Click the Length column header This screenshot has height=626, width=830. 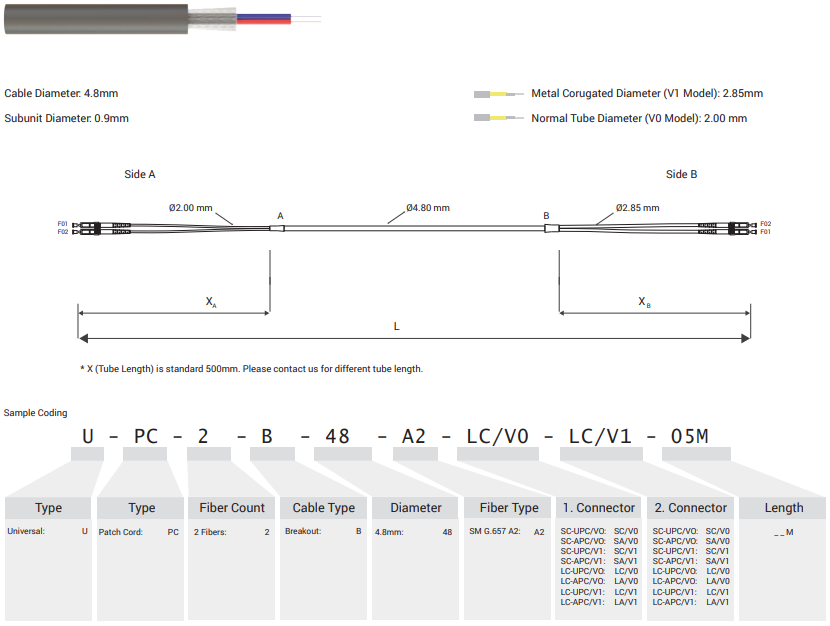[783, 508]
